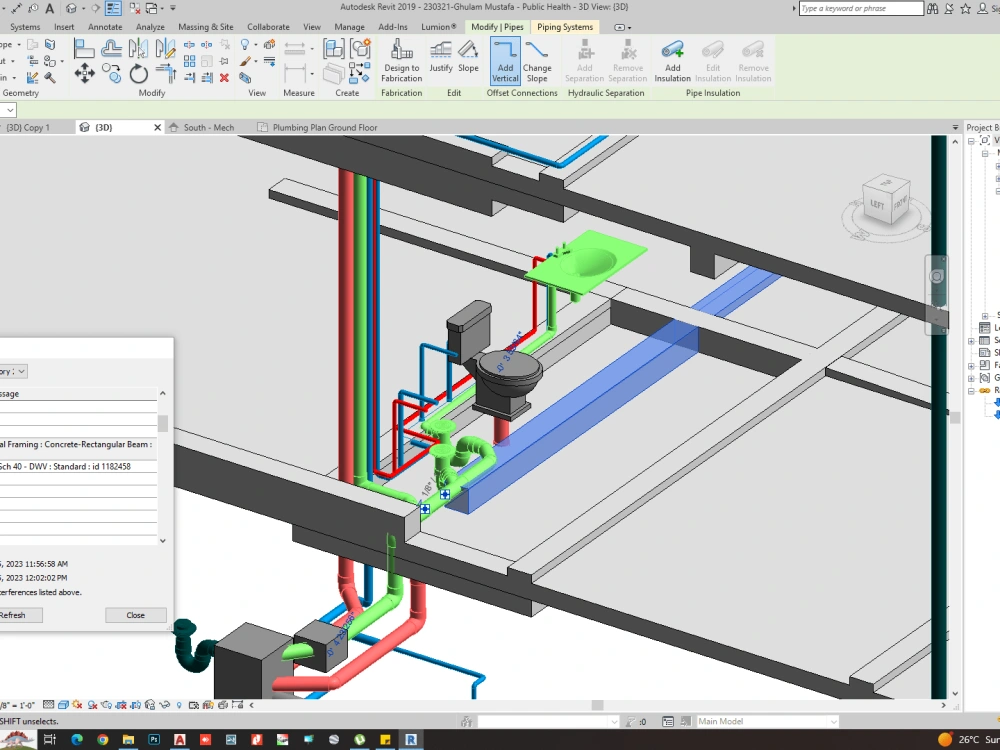The width and height of the screenshot is (1000, 750).
Task: Collapse the bottom Project Browser tree node
Action: (971, 390)
